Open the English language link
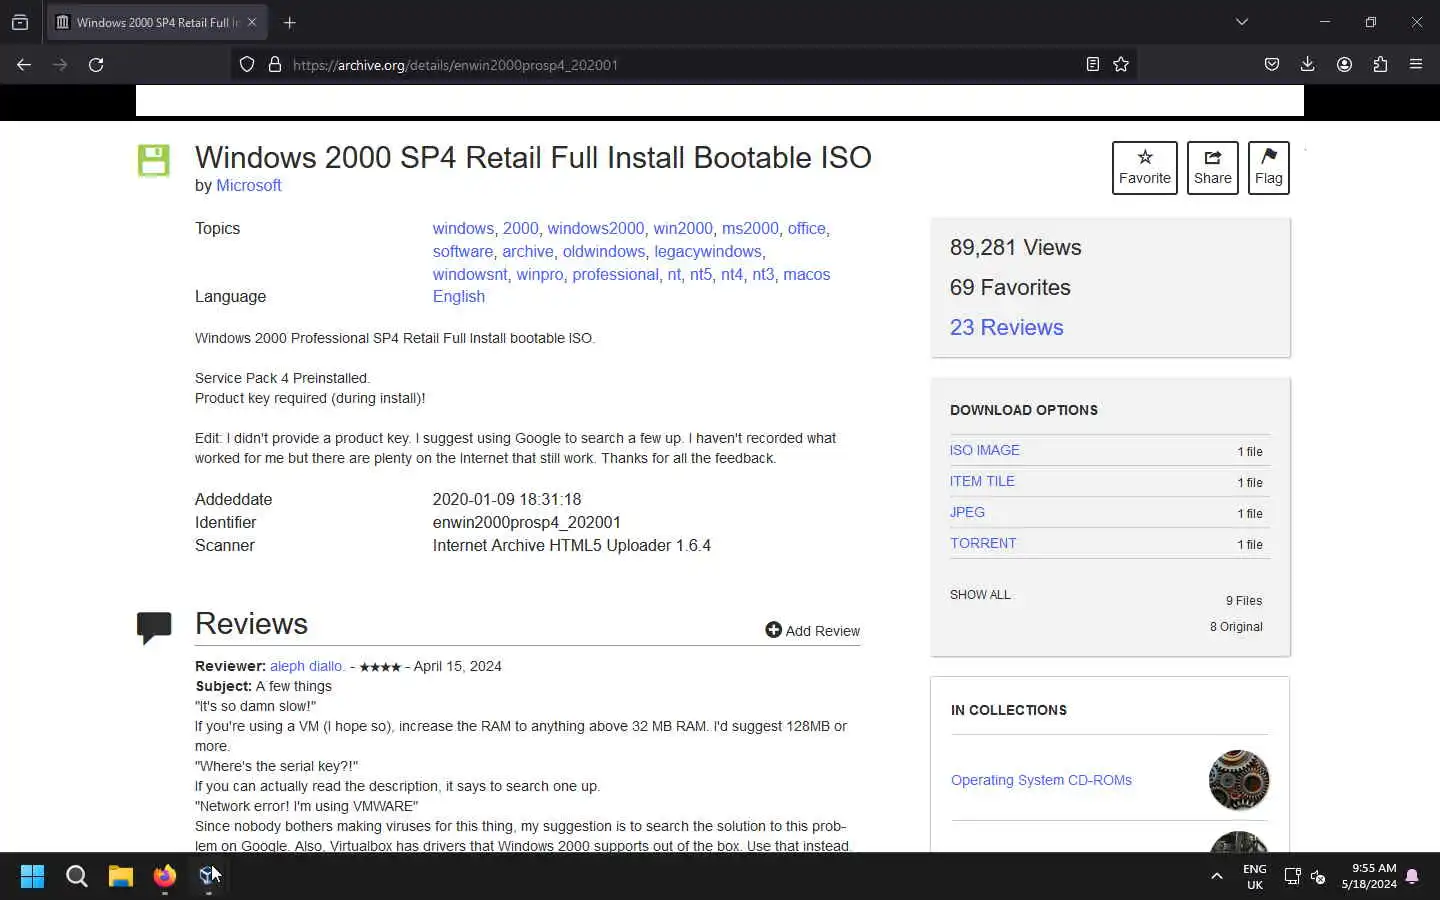 [x=459, y=296]
